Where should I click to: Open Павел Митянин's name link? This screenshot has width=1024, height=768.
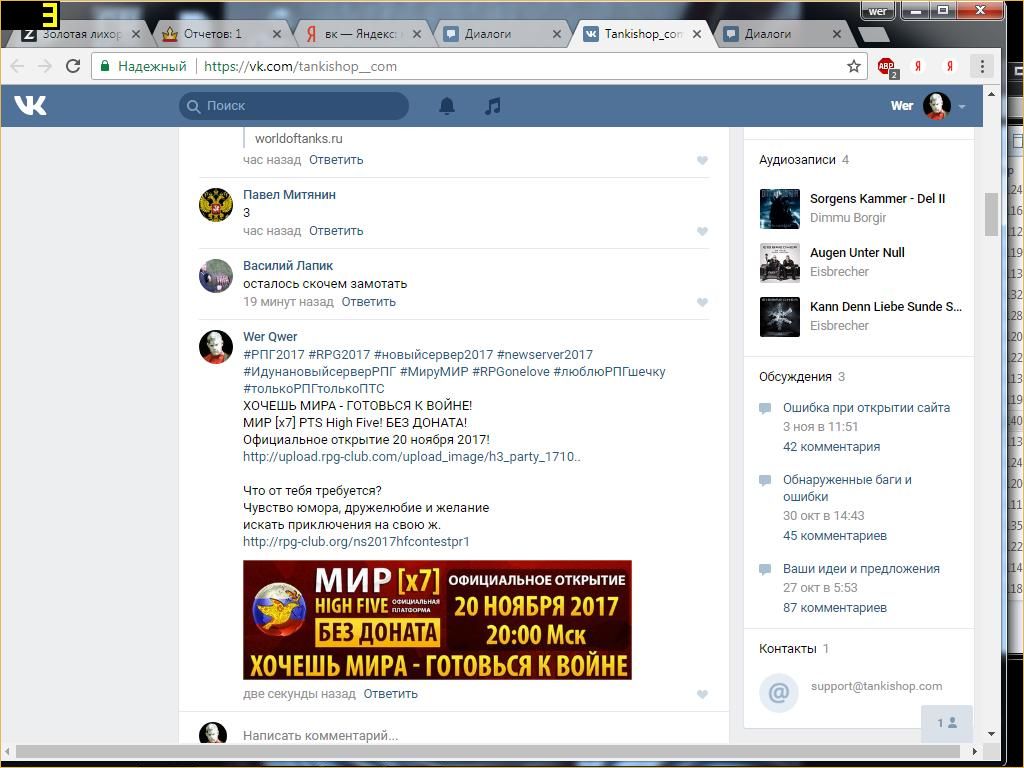coord(289,195)
